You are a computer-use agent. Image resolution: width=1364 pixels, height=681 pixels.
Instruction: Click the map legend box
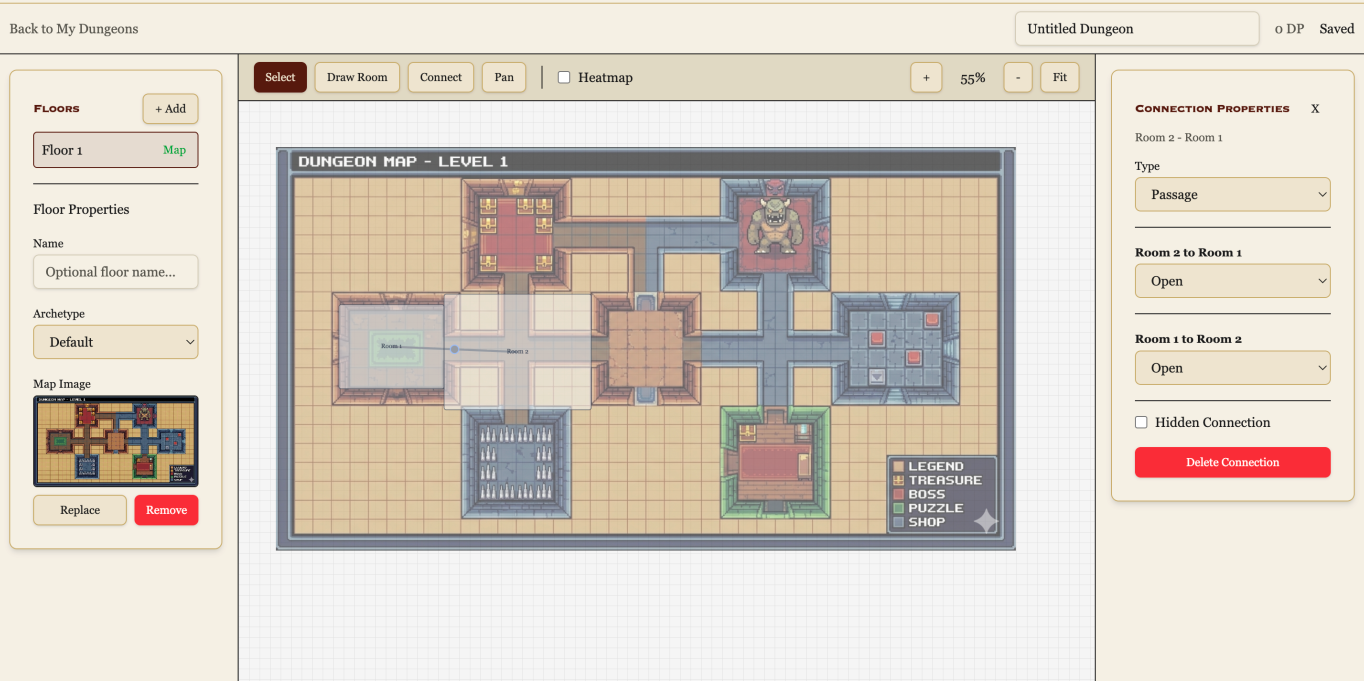(942, 494)
